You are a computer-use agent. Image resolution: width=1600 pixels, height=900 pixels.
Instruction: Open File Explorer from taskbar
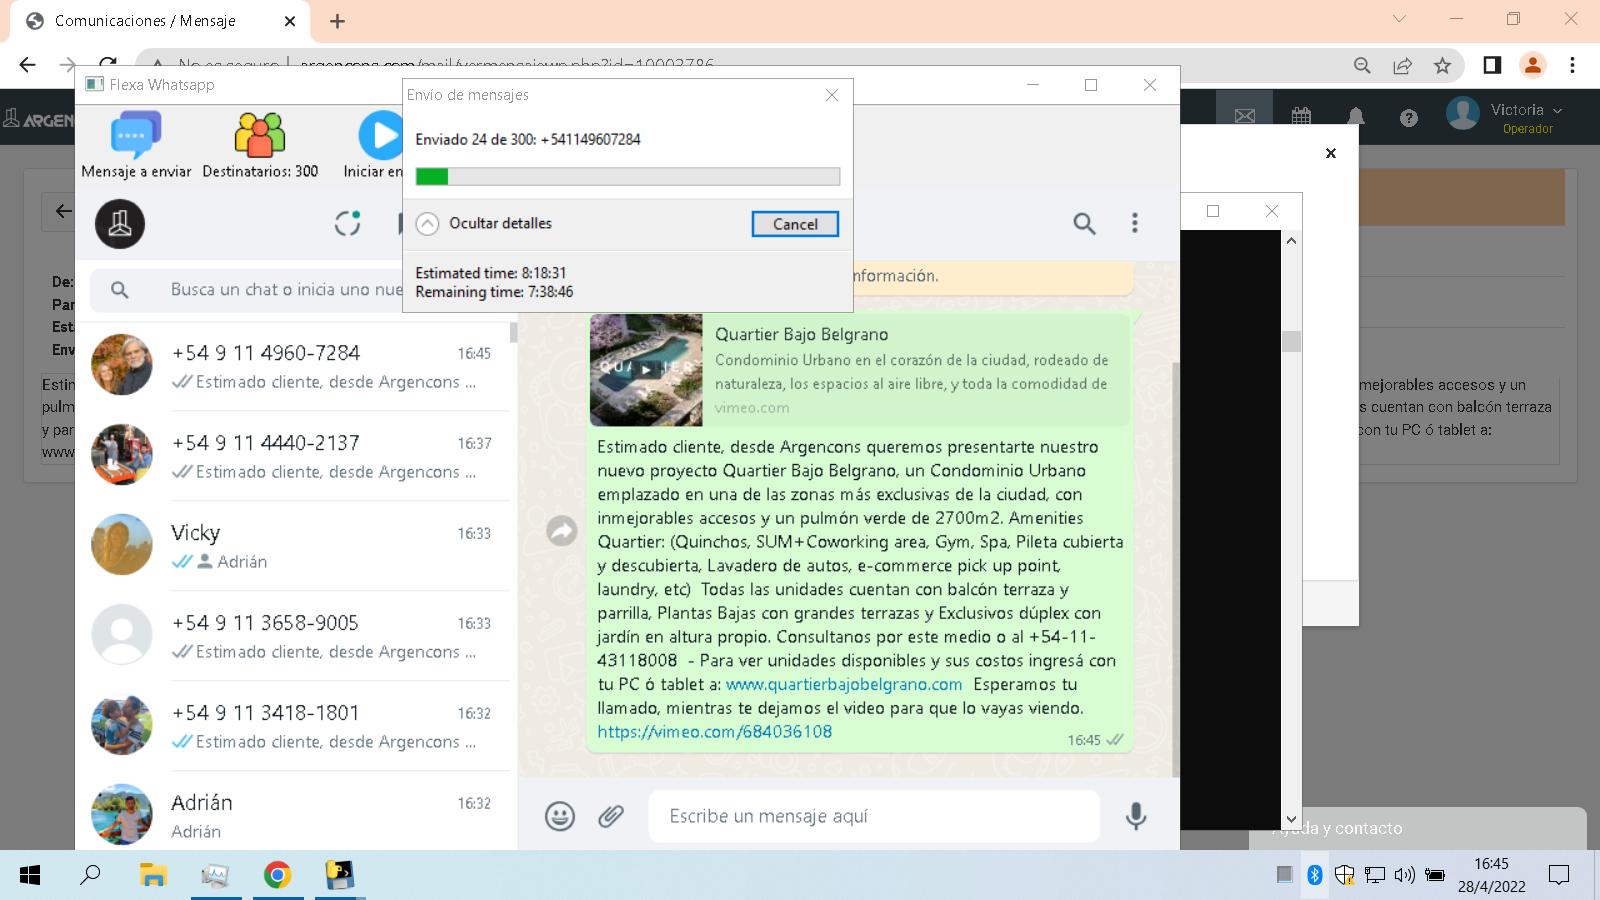point(153,875)
